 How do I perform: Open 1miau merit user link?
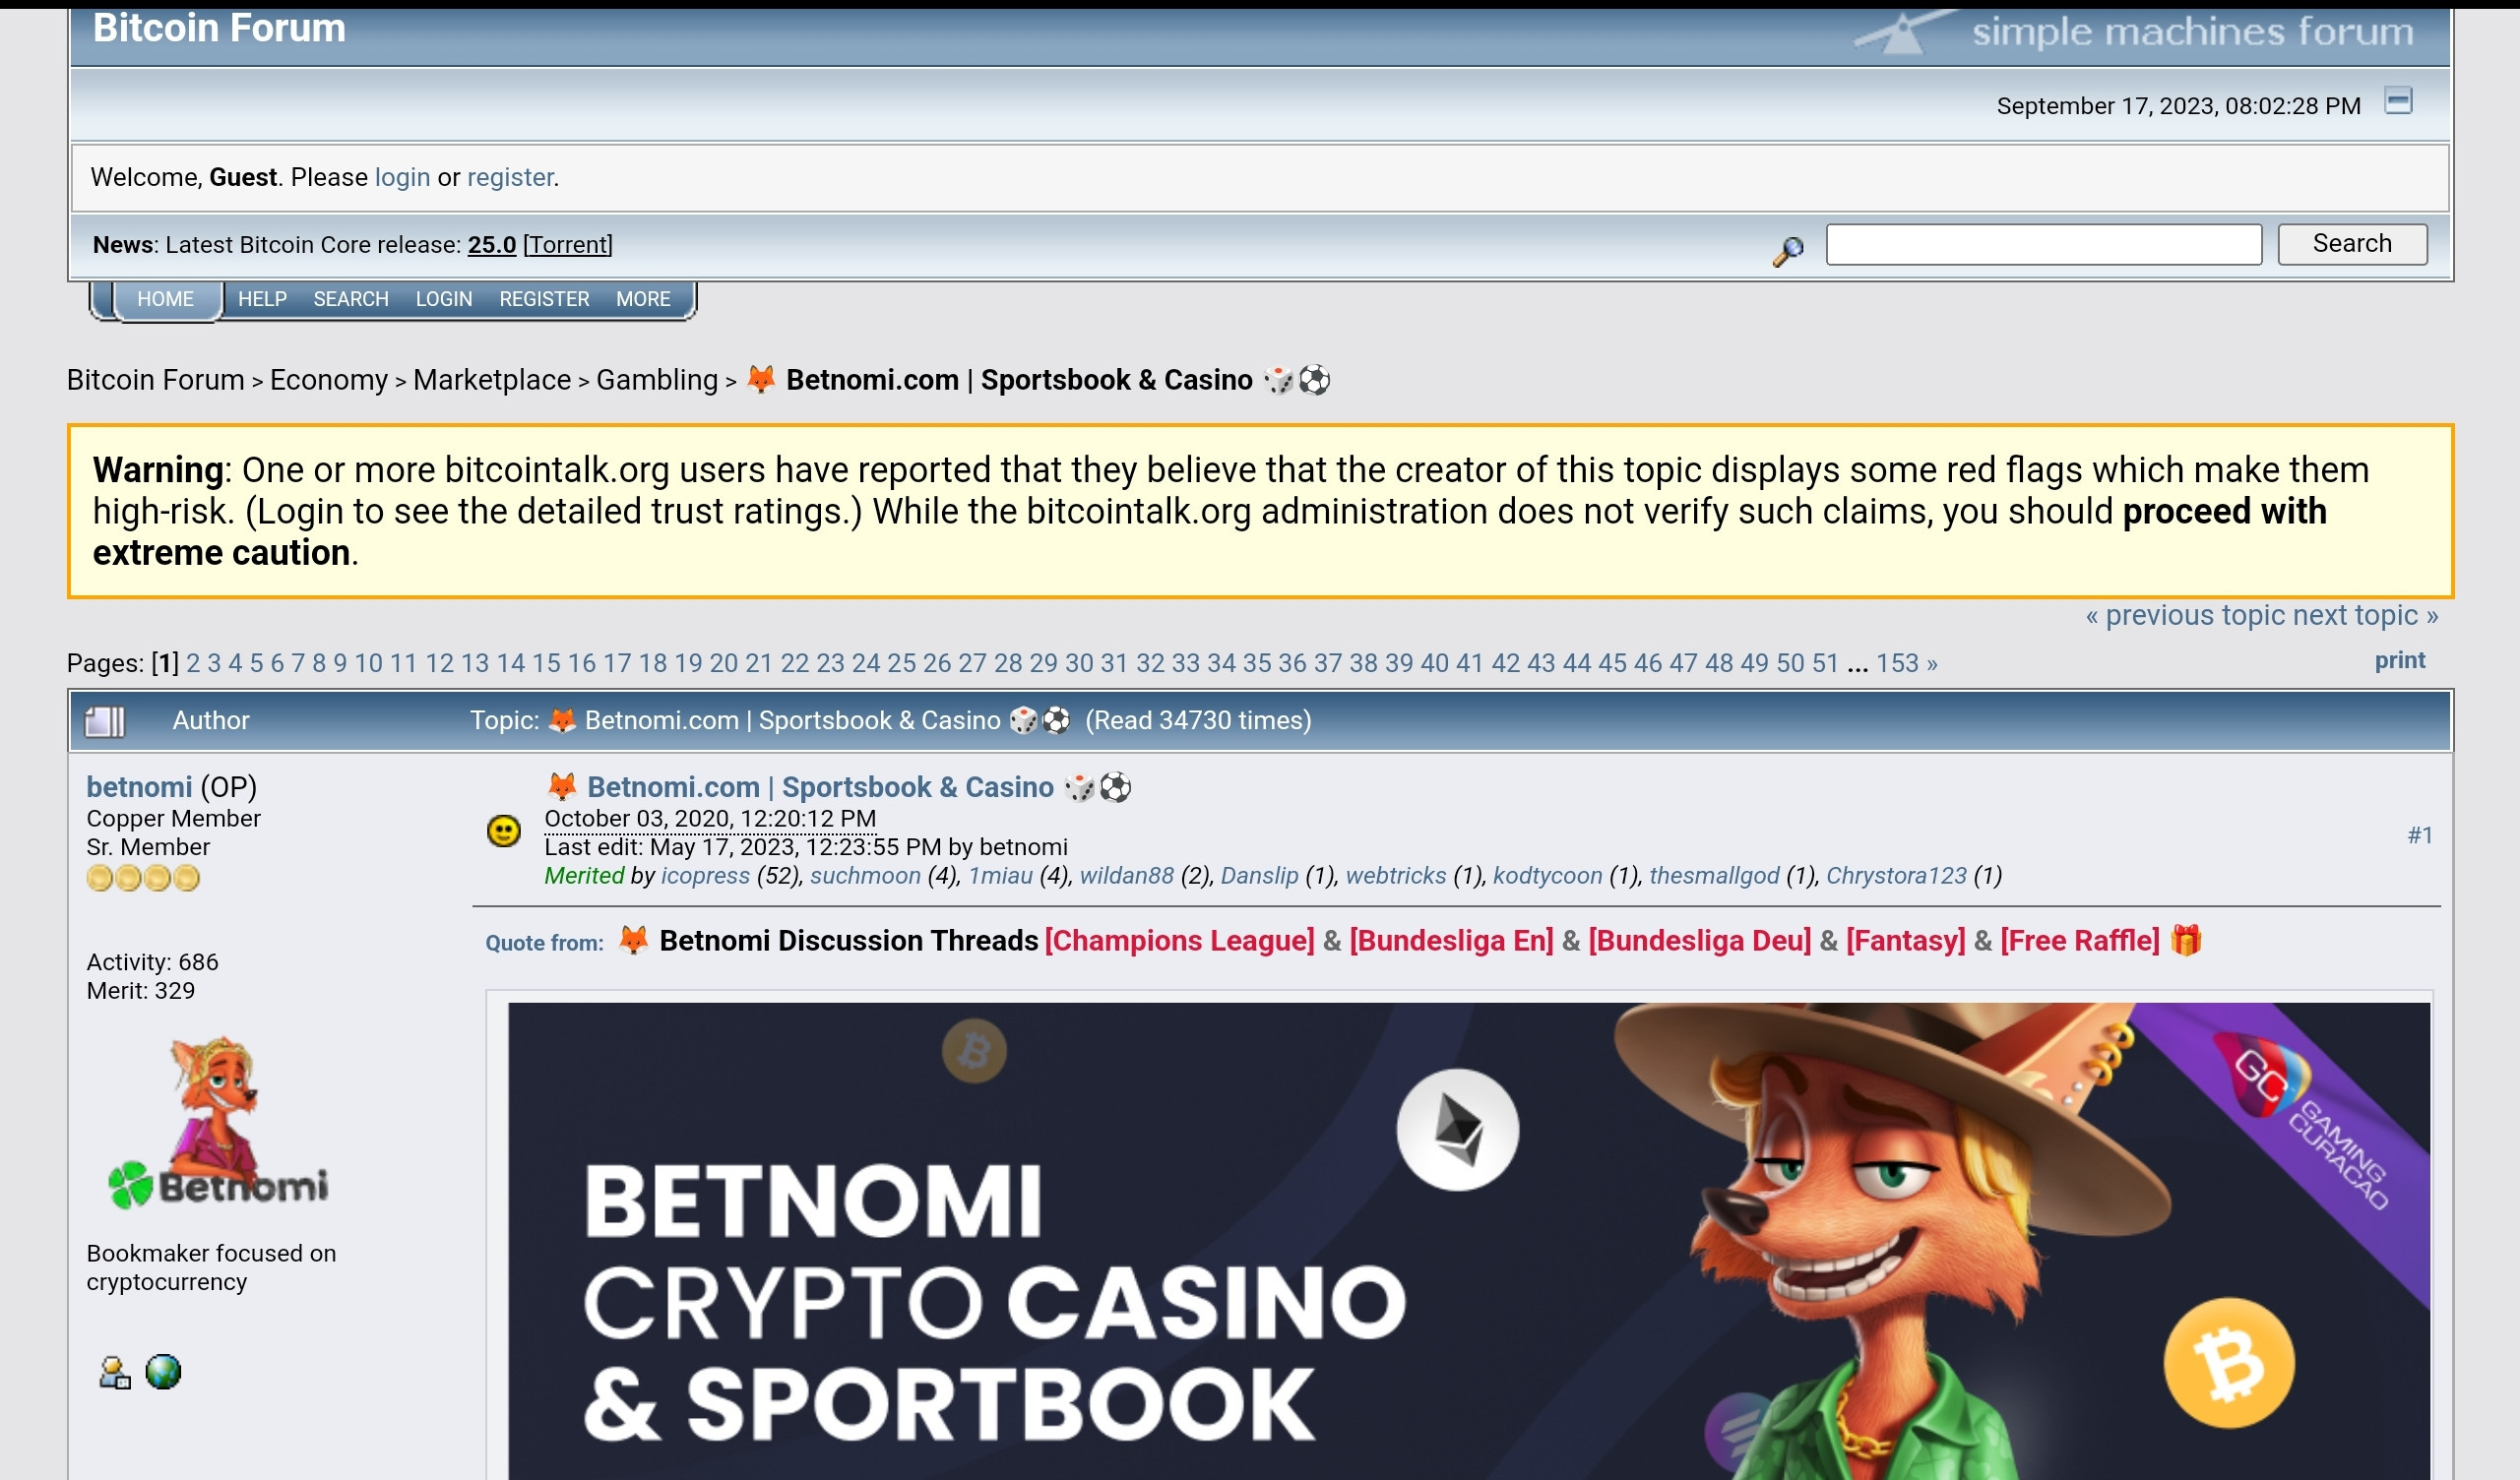pyautogui.click(x=1000, y=875)
